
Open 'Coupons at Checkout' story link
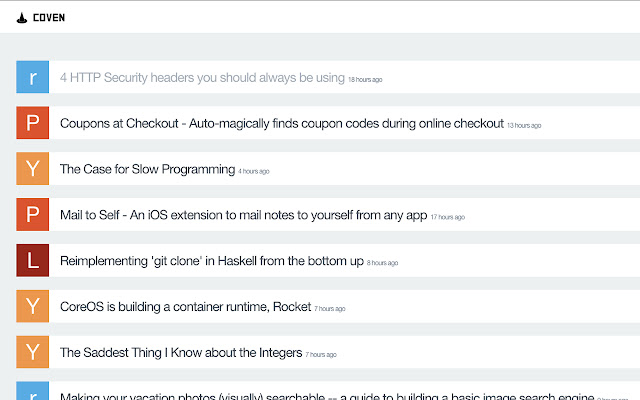(x=281, y=123)
